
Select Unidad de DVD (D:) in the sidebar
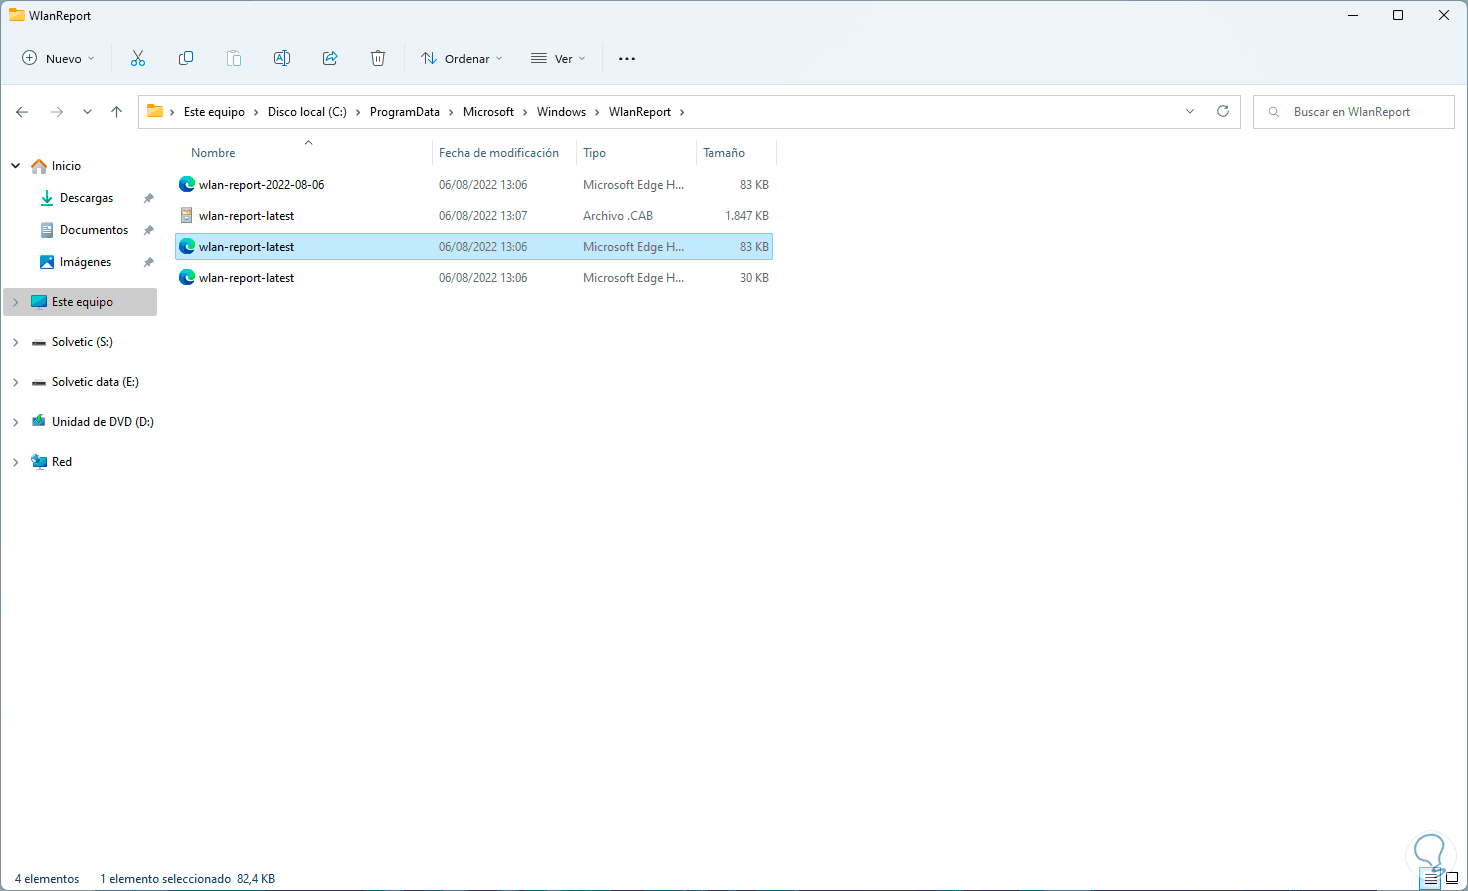(x=103, y=422)
